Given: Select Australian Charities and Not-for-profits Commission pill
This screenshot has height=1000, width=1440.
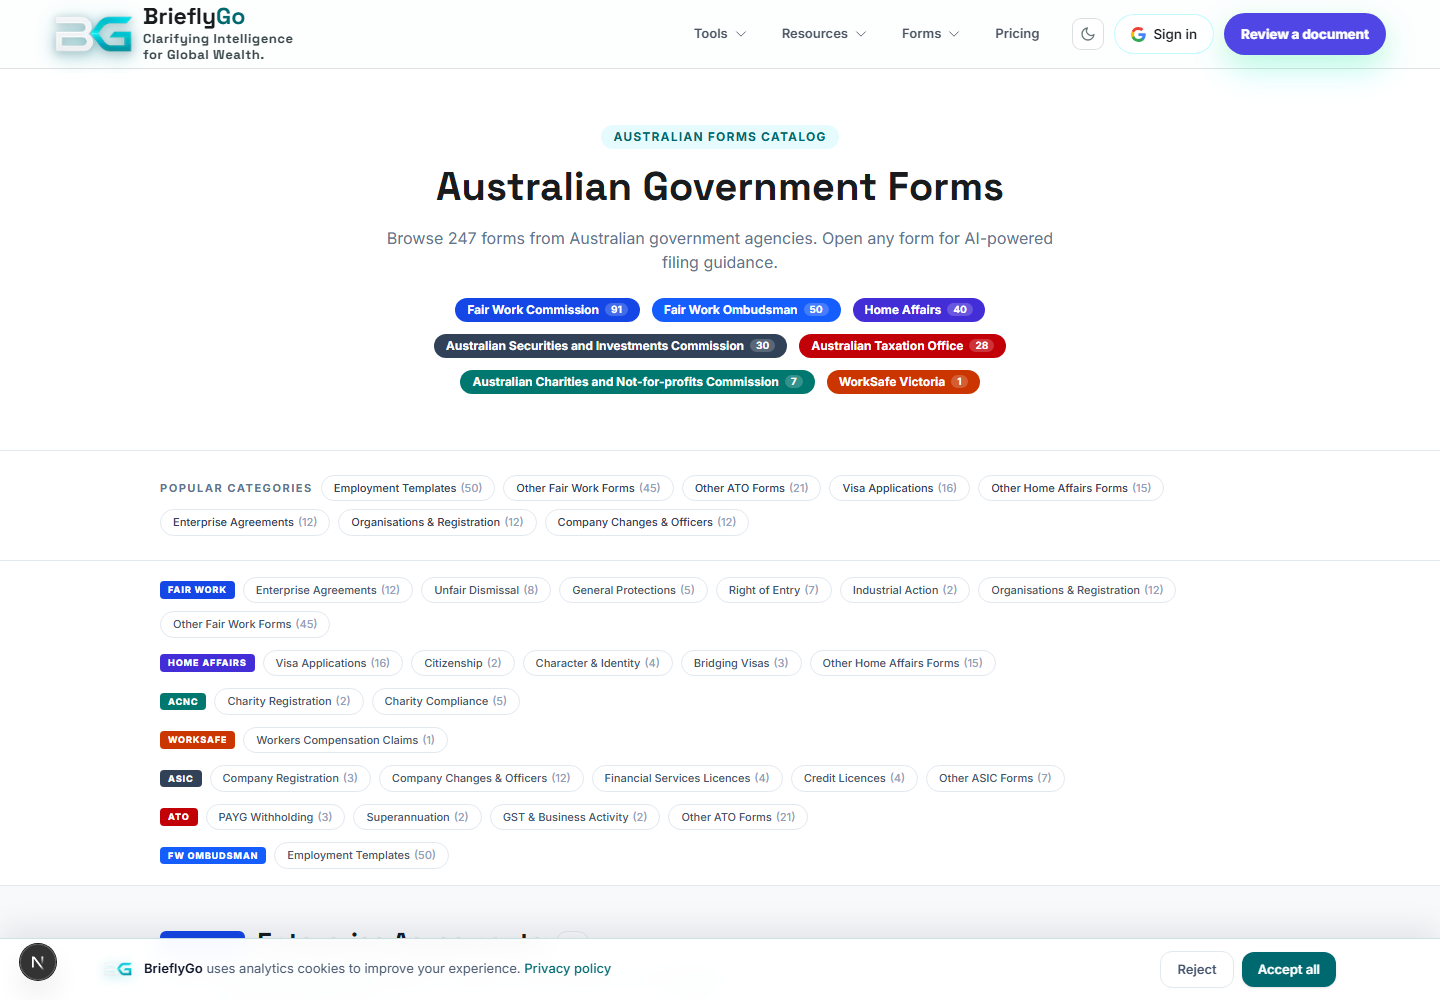Looking at the screenshot, I should pos(637,382).
